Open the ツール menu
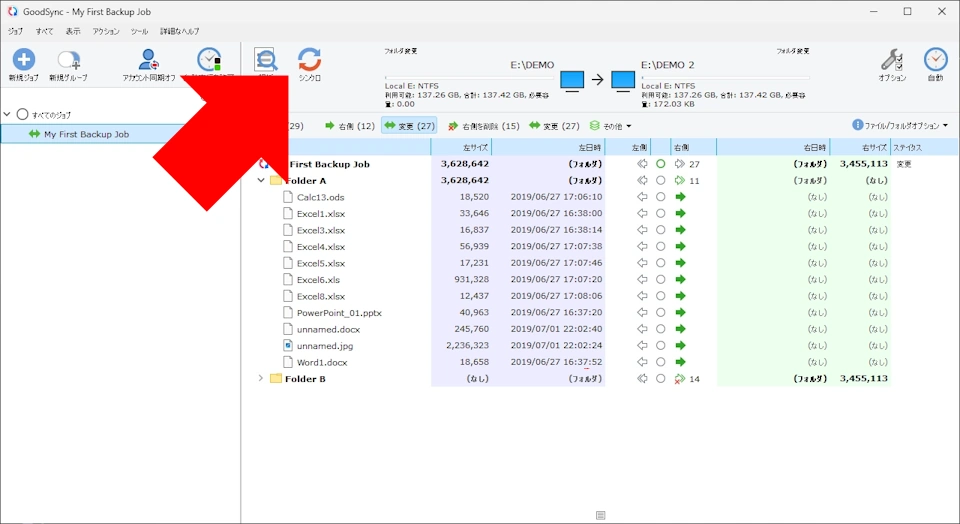Viewport: 960px width, 524px height. click(x=139, y=31)
